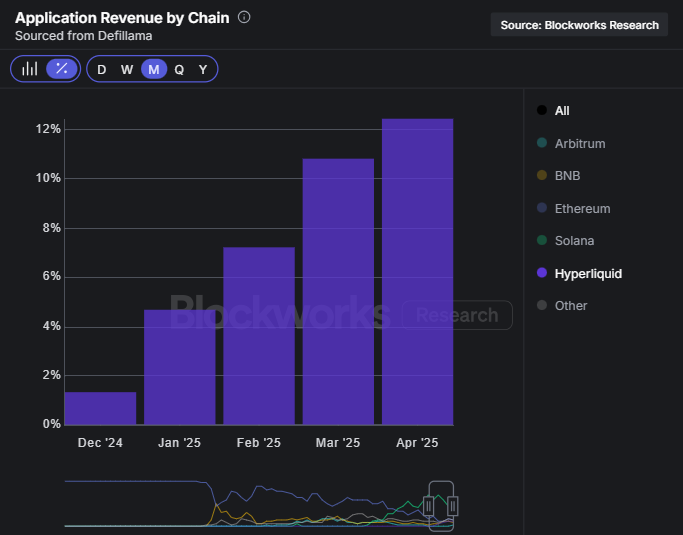Image resolution: width=683 pixels, height=535 pixels.
Task: Click the Jan '25 axis label
Action: pos(179,443)
